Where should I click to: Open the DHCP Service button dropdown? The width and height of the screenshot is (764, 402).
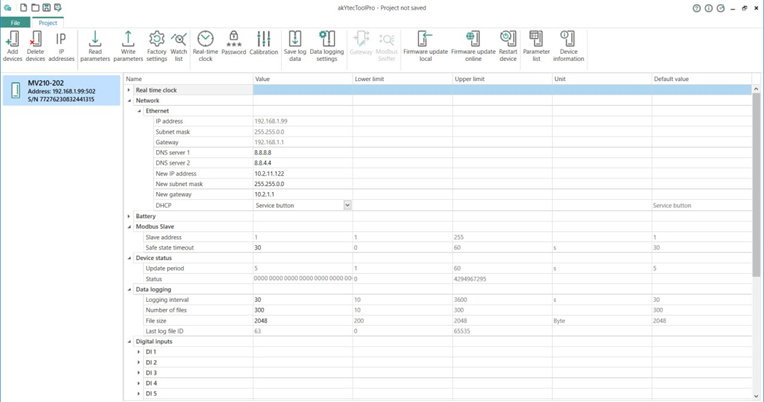(x=348, y=205)
